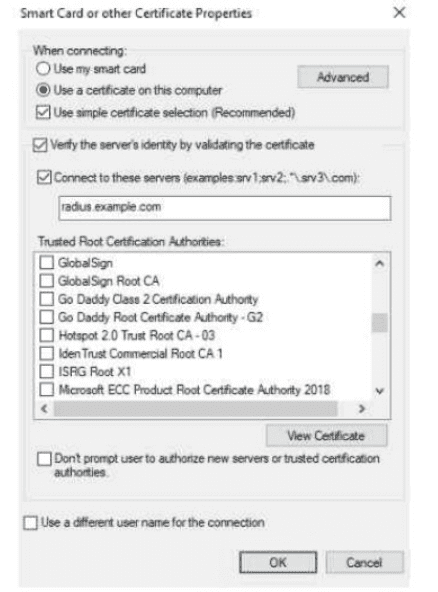Select Use a certificate on this computer
438x592 pixels.
[x=43, y=90]
